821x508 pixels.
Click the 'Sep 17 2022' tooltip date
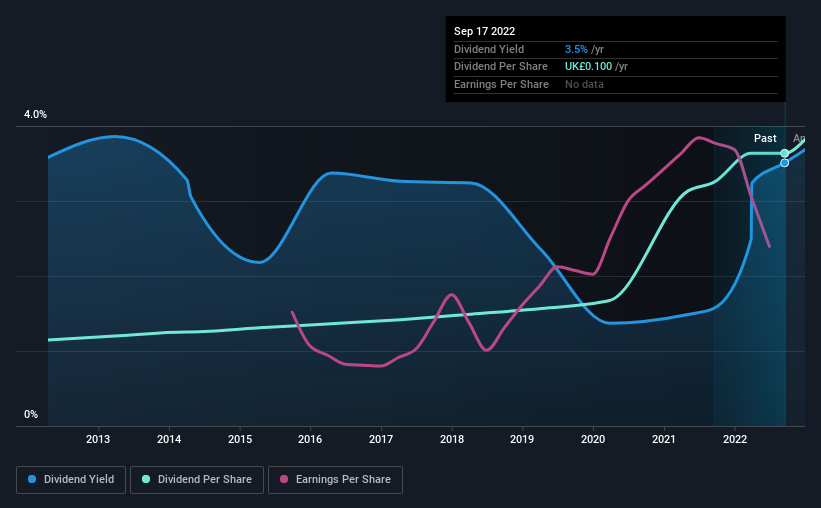[x=484, y=31]
